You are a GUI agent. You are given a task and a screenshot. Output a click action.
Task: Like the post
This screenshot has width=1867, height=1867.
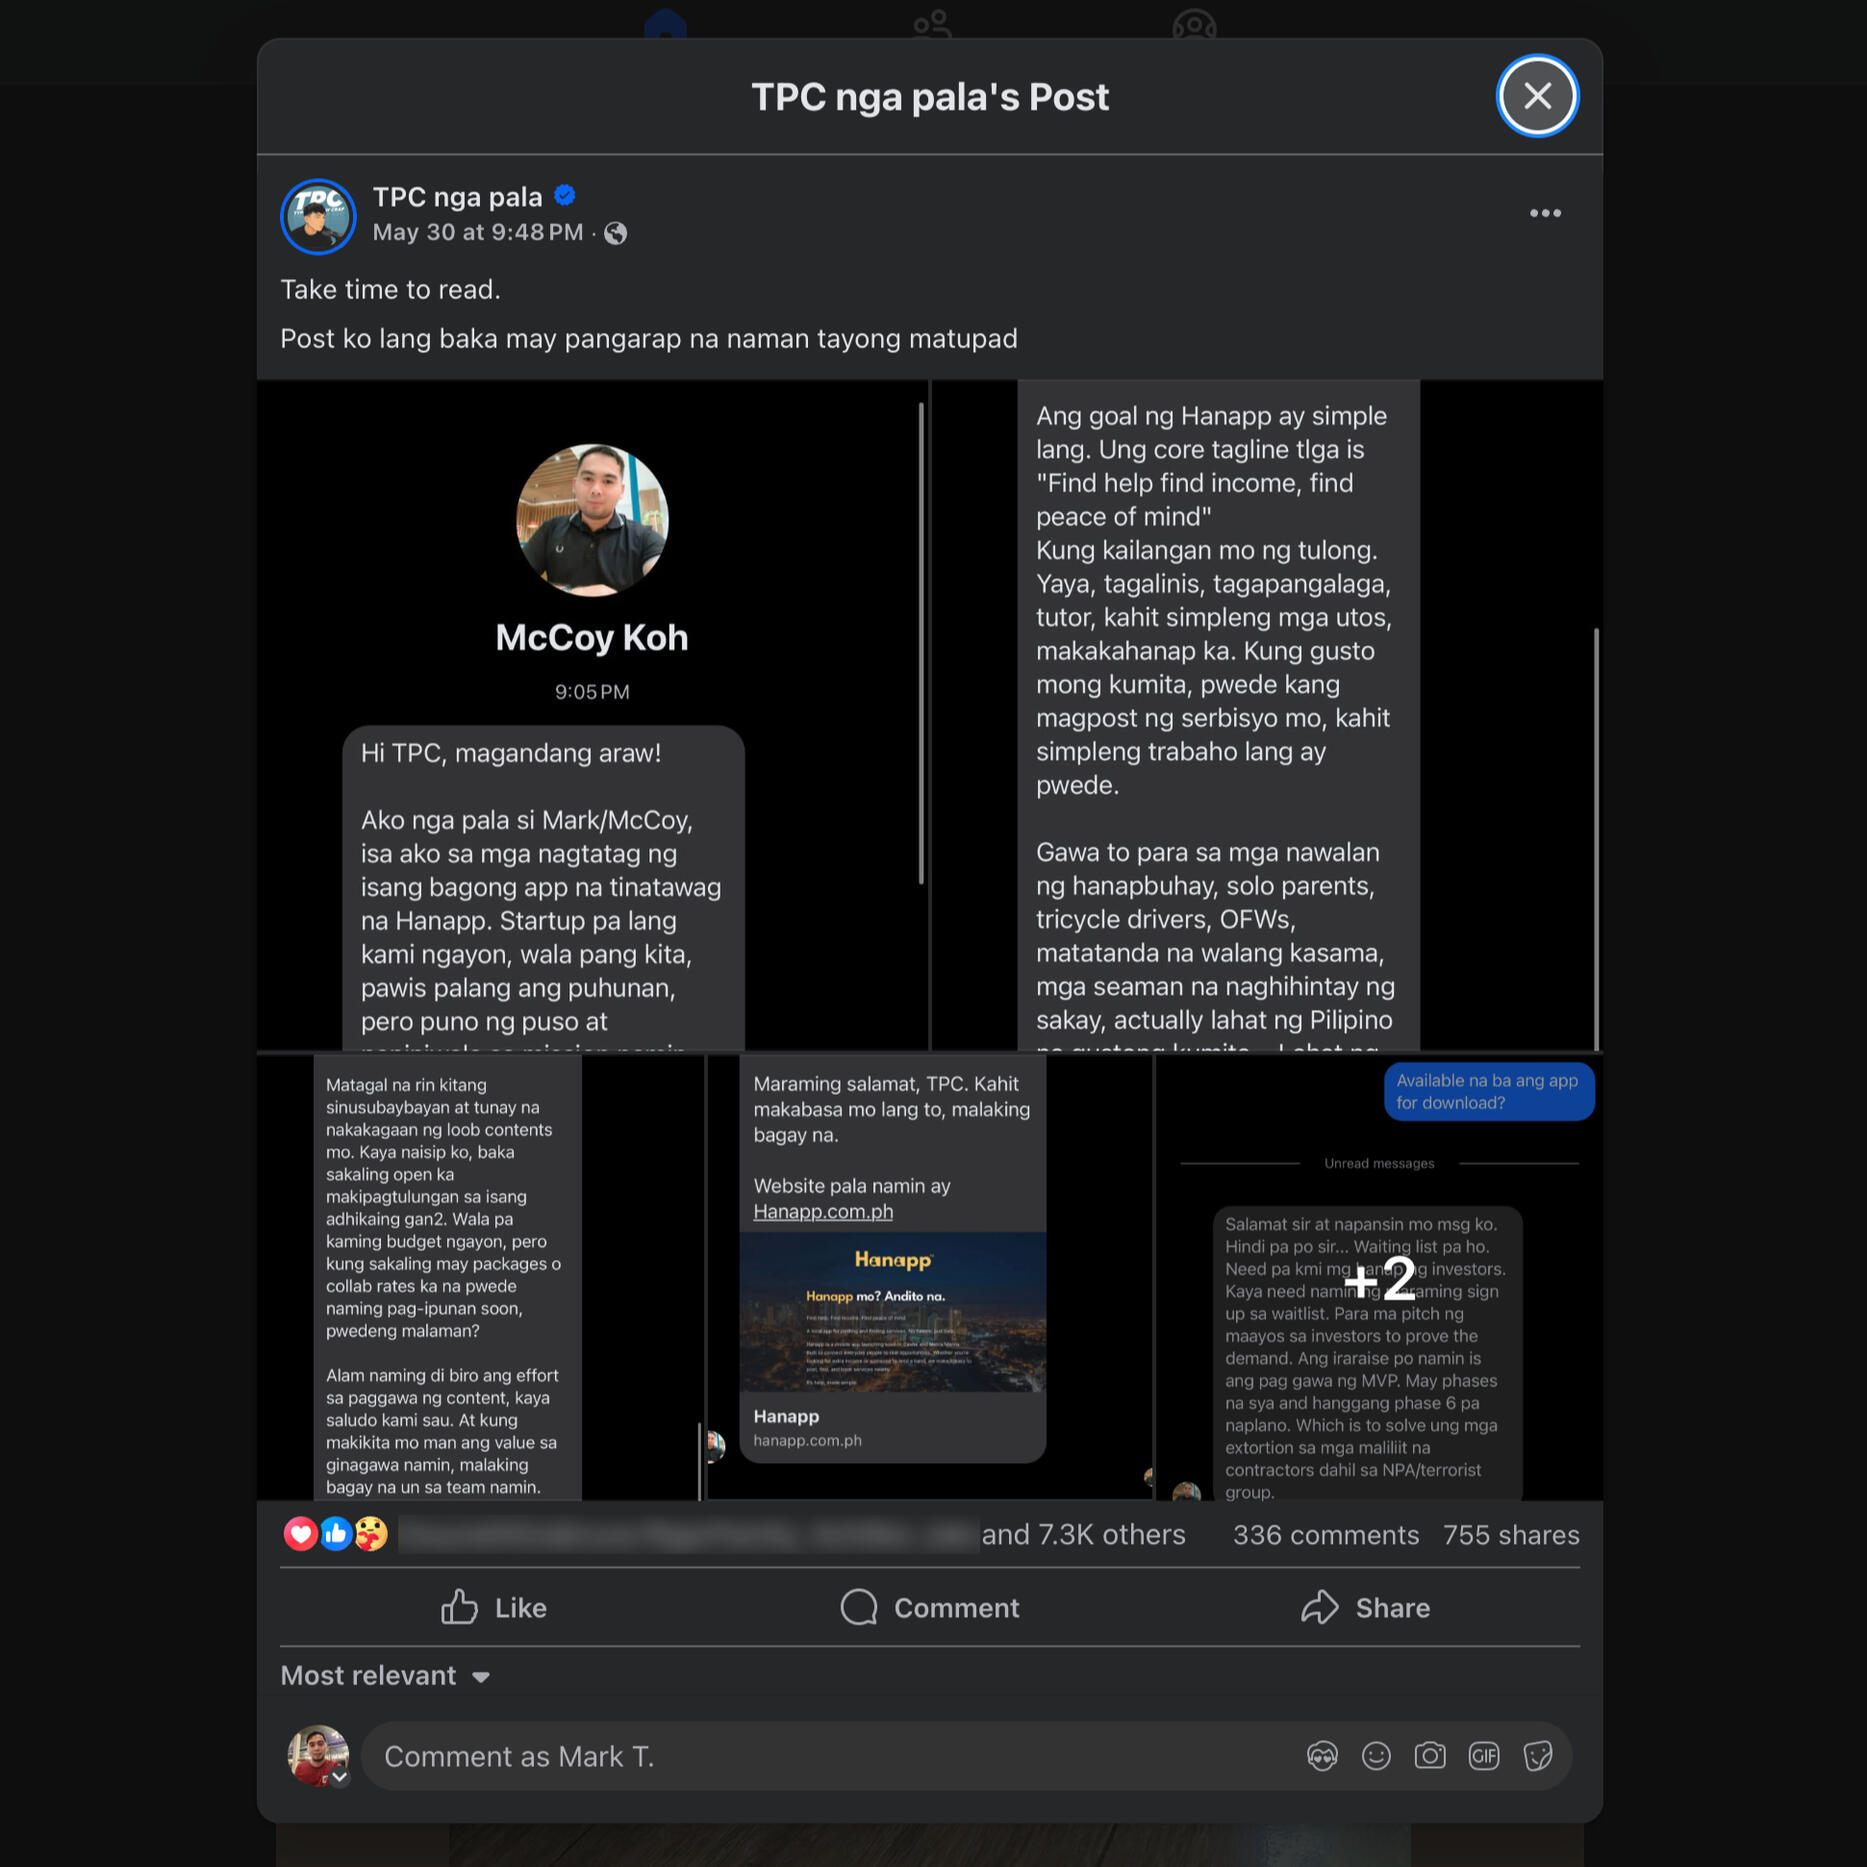[x=494, y=1607]
